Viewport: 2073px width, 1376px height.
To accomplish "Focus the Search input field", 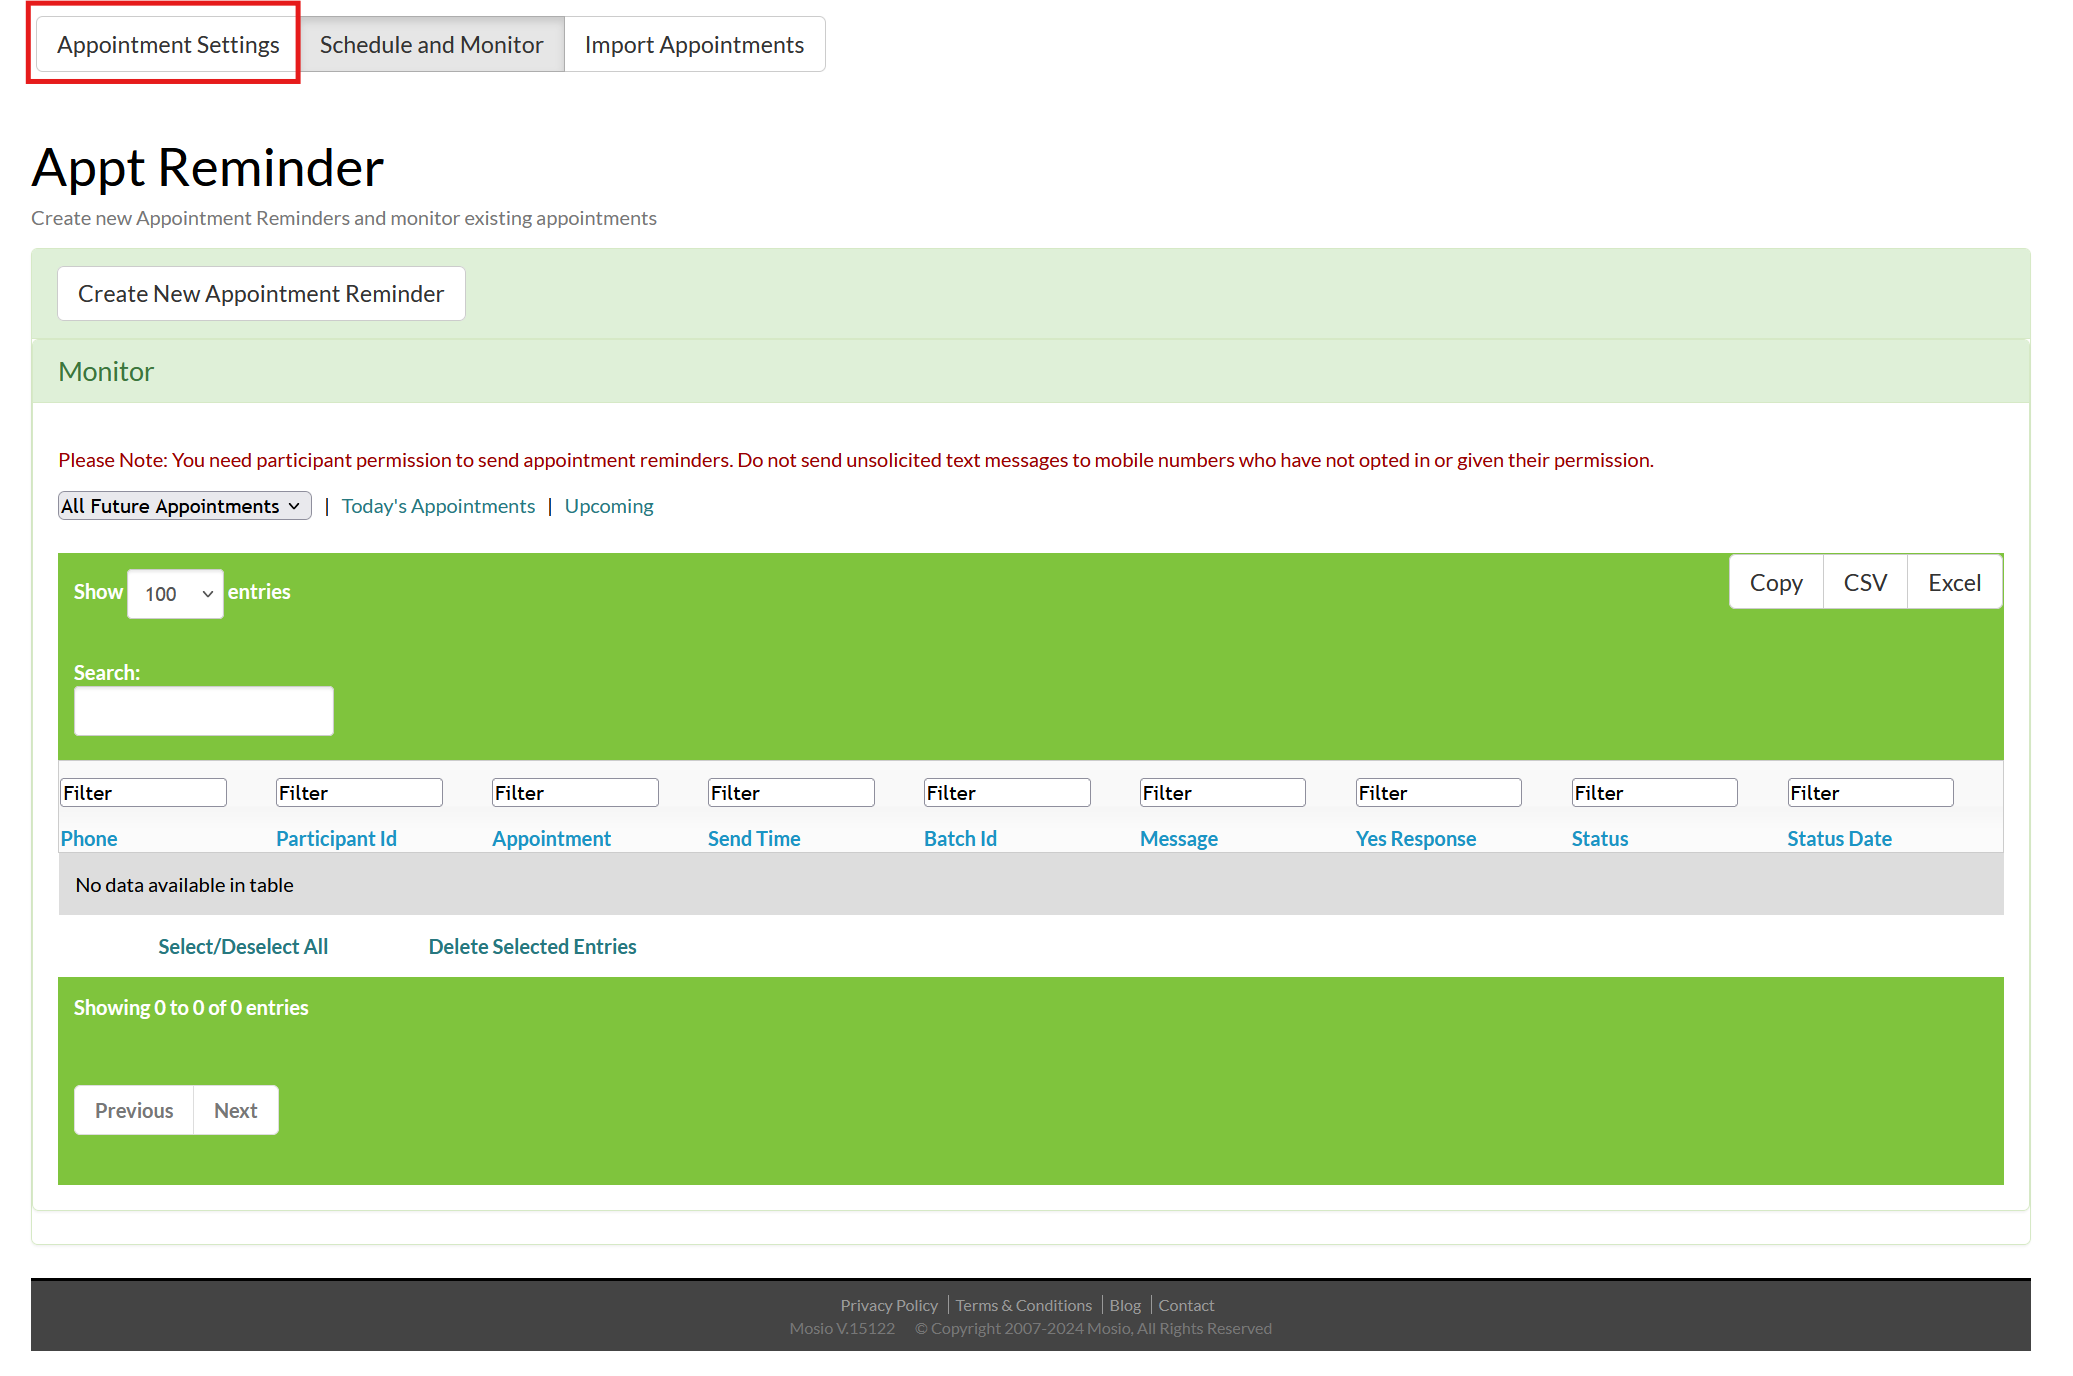I will click(x=204, y=711).
